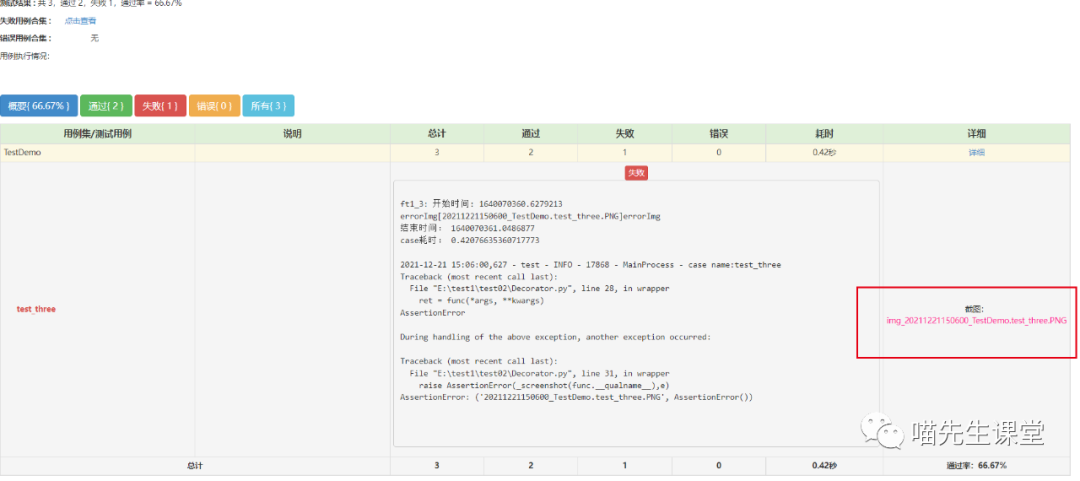The image size is (1080, 481).
Task: Click the 通过率: 66.67% footer cell
Action: click(977, 466)
